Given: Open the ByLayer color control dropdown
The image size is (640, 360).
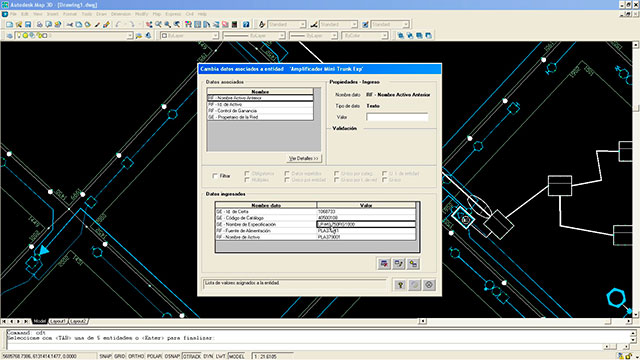Looking at the screenshot, I should (215, 36).
